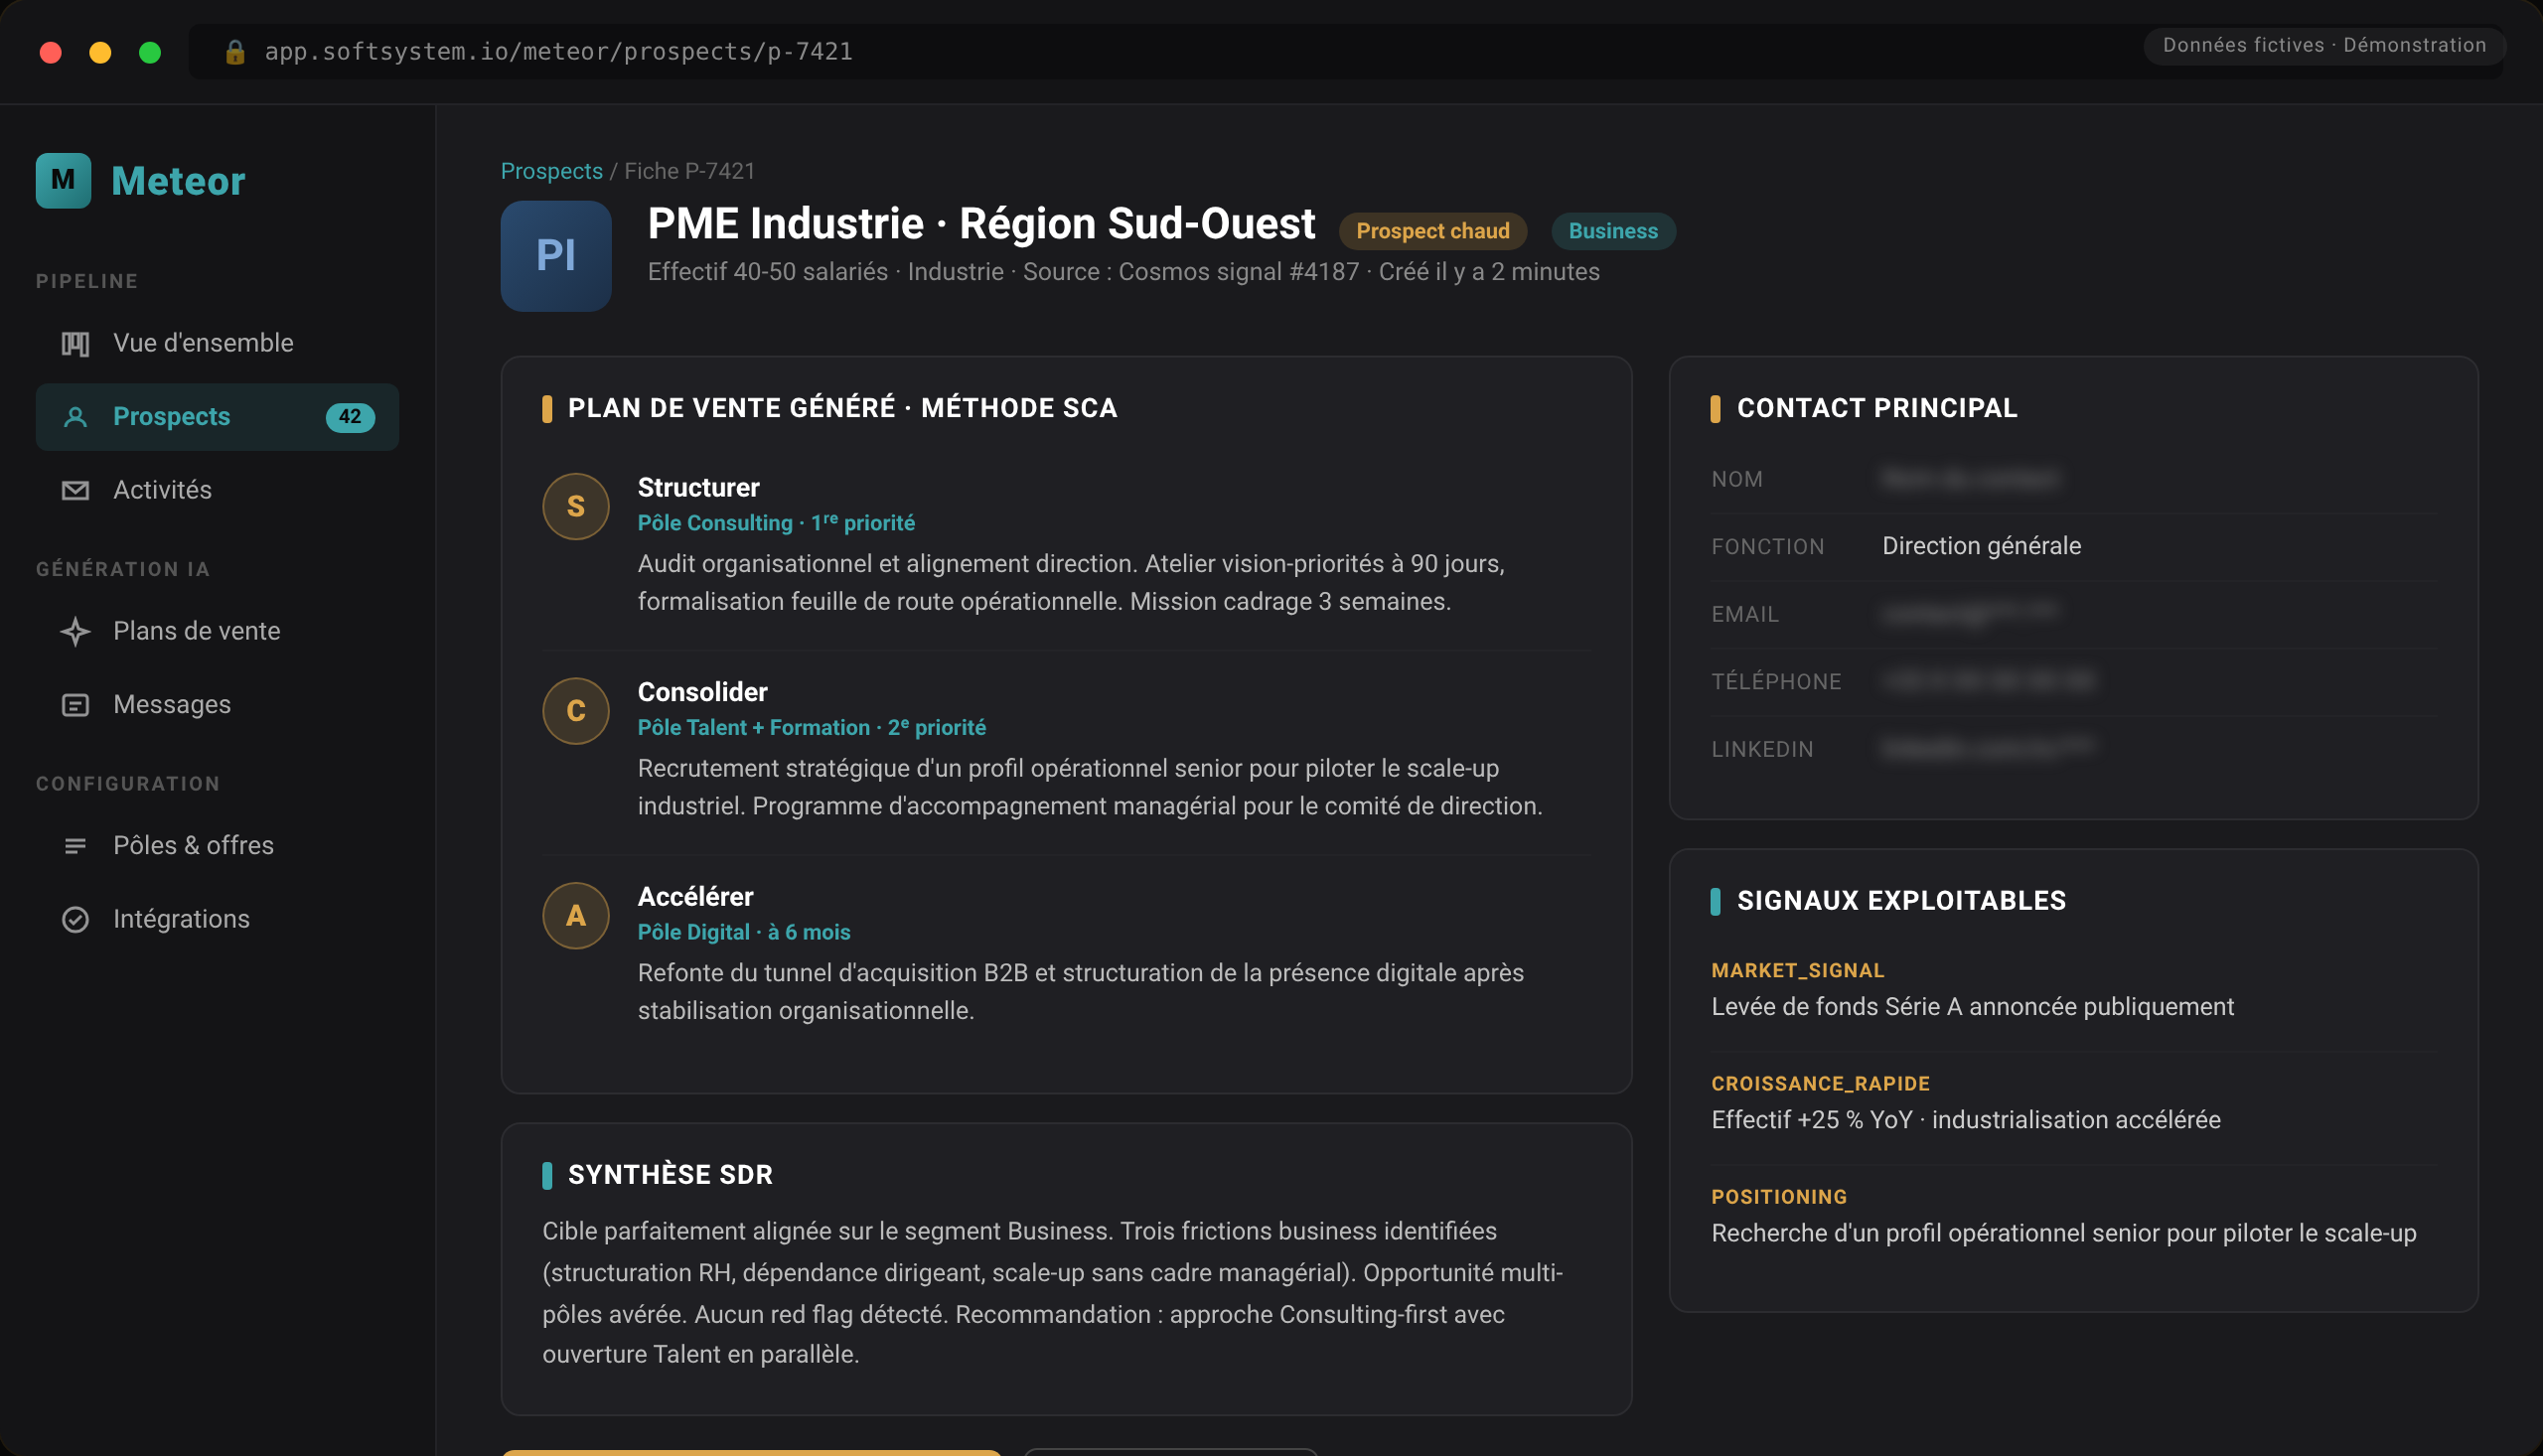This screenshot has width=2543, height=1456.
Task: Click the blurred Téléphone value
Action: (x=1987, y=681)
